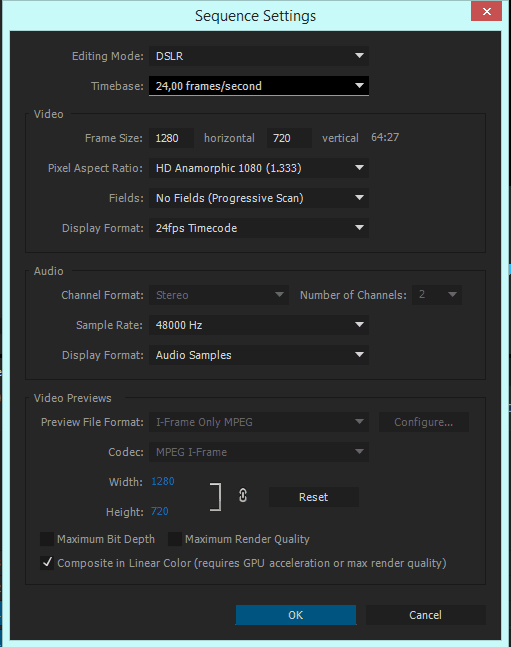The width and height of the screenshot is (511, 647).
Task: Close the Sequence Settings dialog
Action: click(x=486, y=11)
